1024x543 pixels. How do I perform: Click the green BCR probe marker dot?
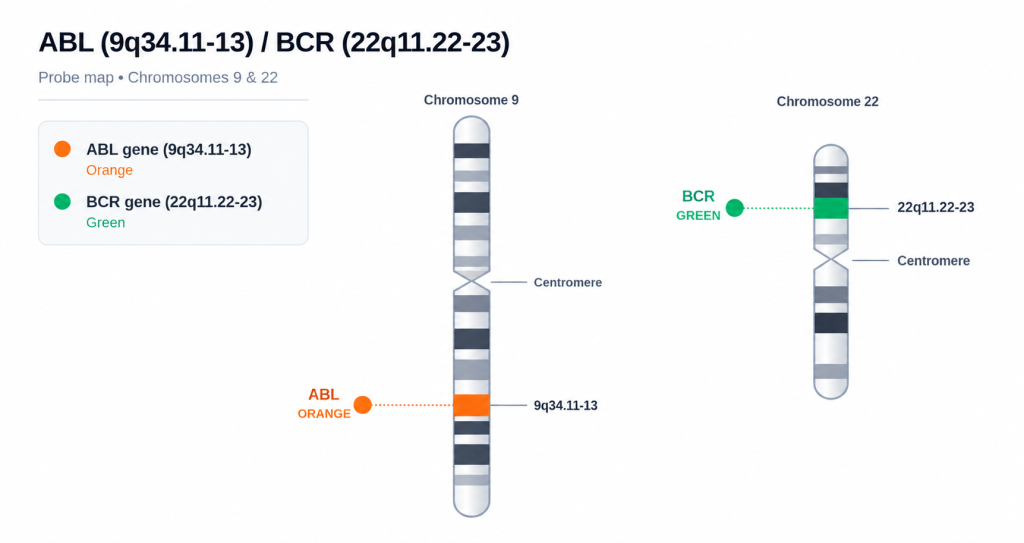coord(735,208)
